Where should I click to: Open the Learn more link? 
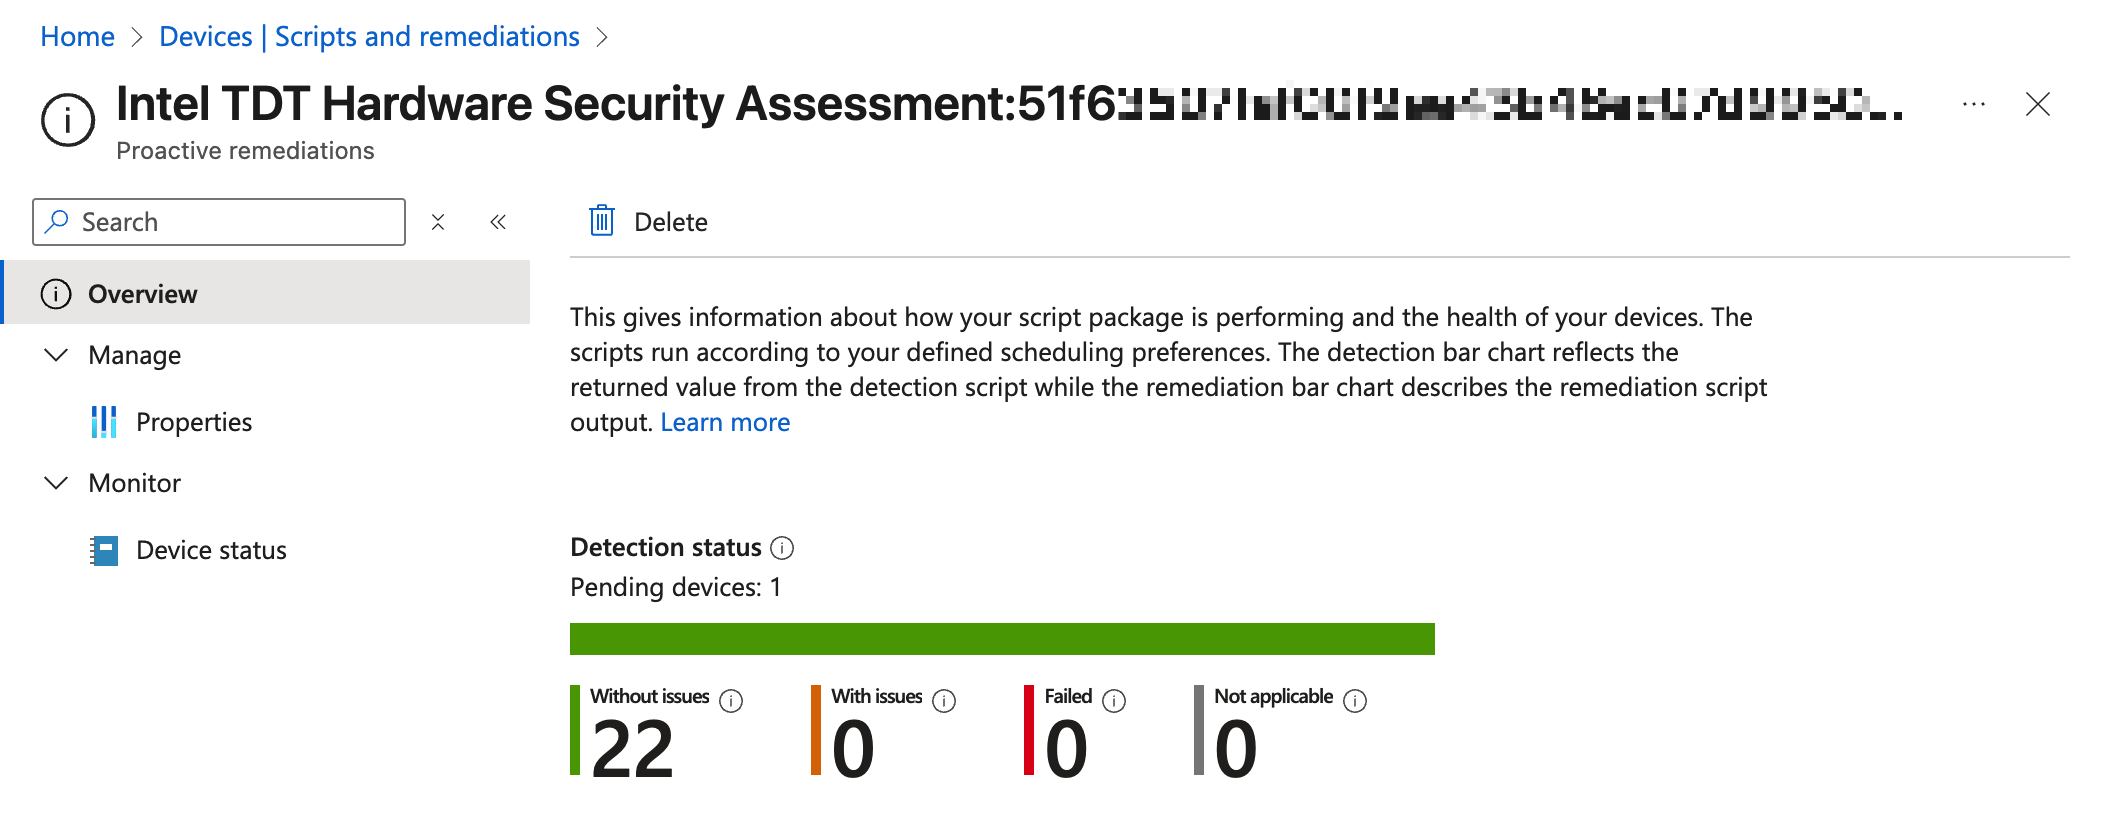pos(725,422)
